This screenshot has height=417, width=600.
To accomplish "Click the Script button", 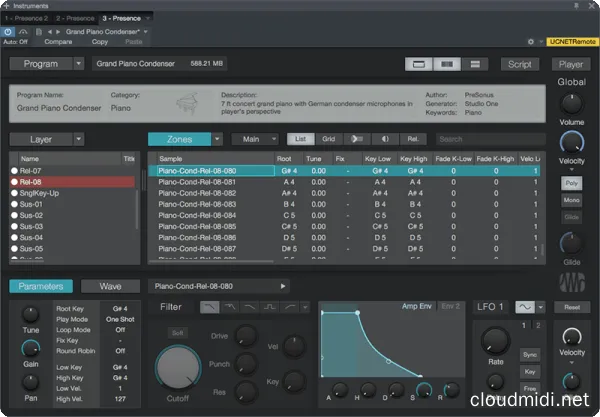I will click(x=520, y=64).
